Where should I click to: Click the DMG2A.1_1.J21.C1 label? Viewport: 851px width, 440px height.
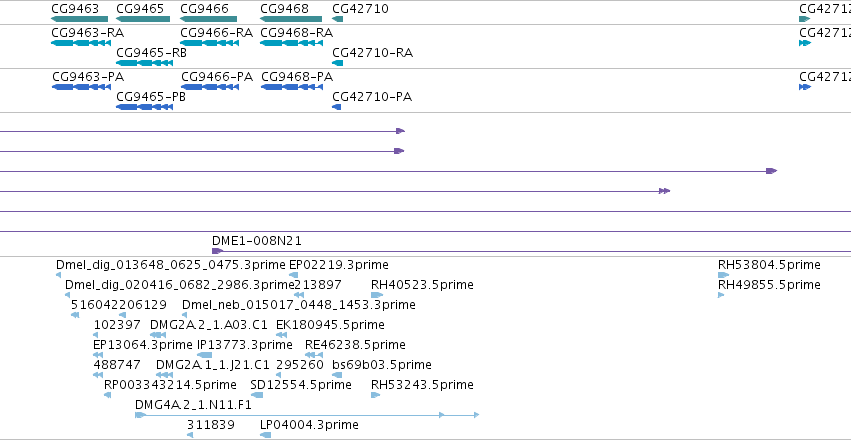[212, 365]
